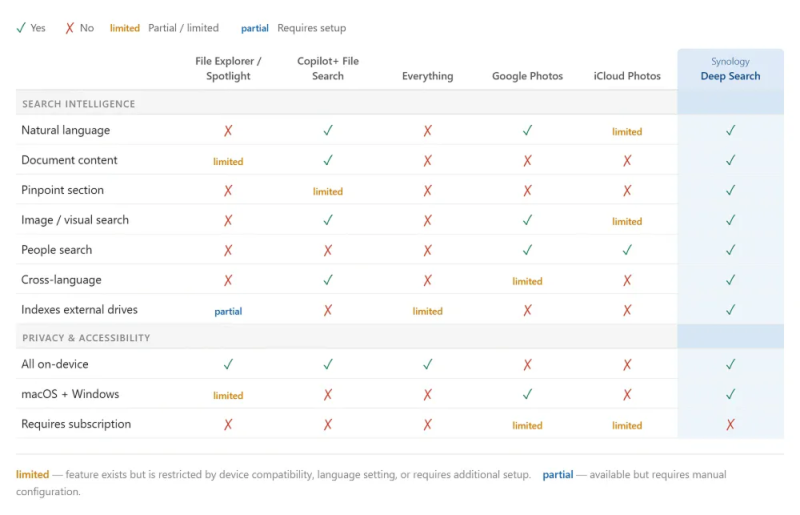This screenshot has height=515, width=800.
Task: Click the 'Google Photos' column header
Action: pyautogui.click(x=528, y=76)
